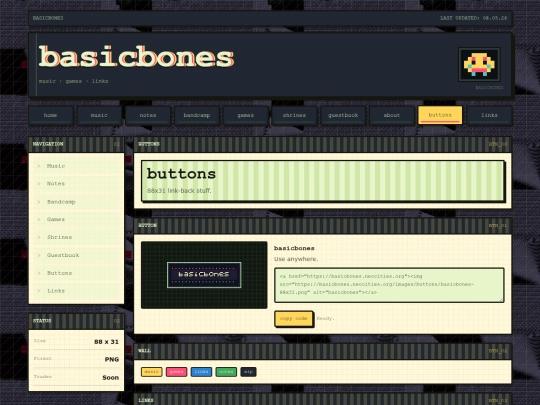Click the STATUS panel header
The image size is (540, 405).
[x=76, y=321]
